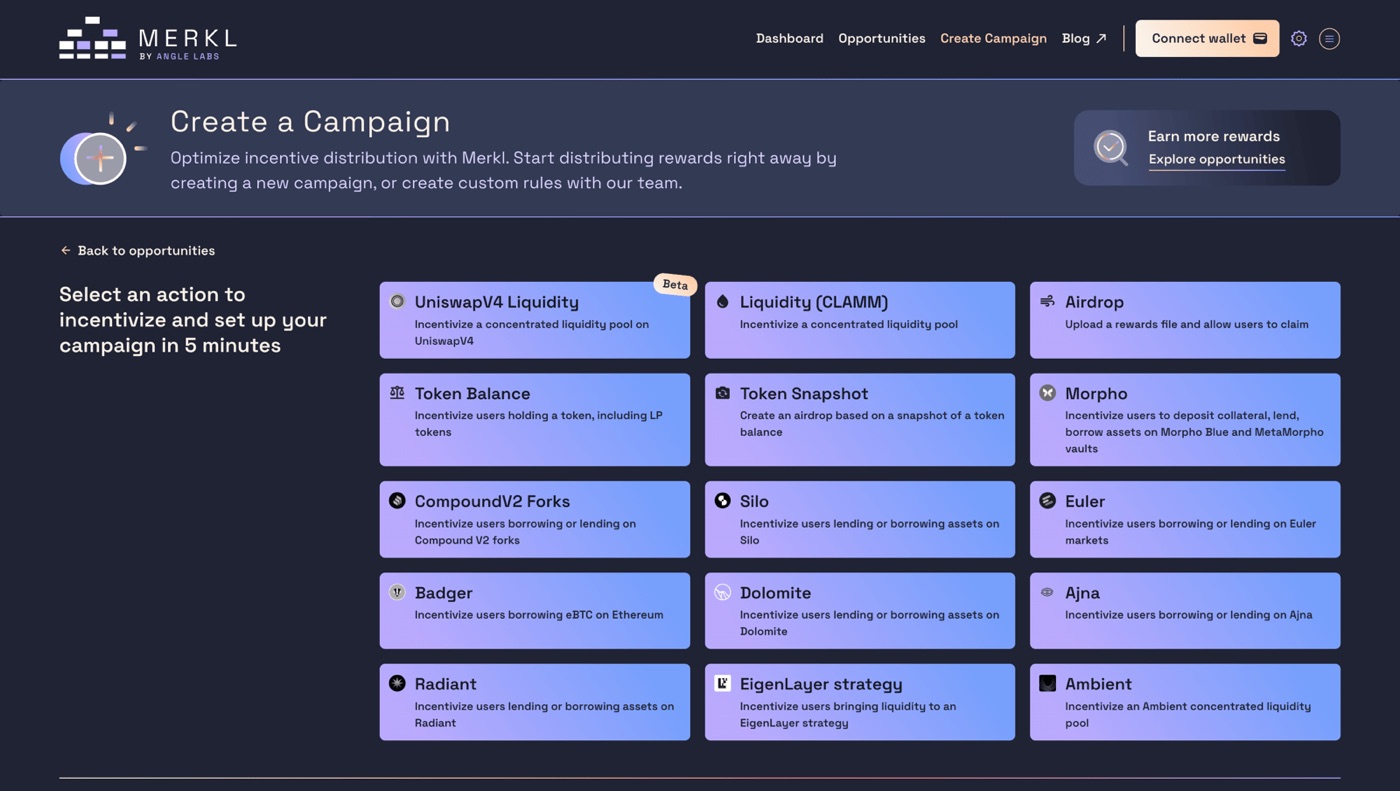Click the Radiant logo icon
Viewport: 1400px width, 791px height.
(x=397, y=683)
